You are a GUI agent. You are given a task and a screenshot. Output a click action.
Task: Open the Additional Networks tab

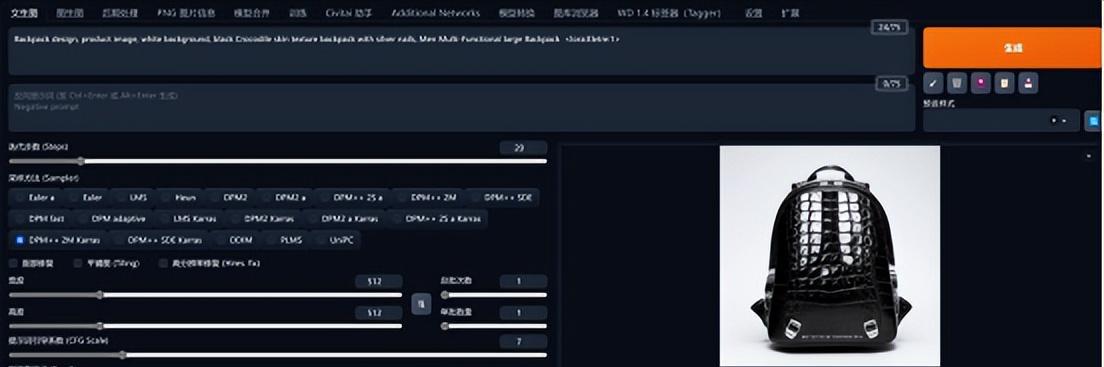click(435, 13)
